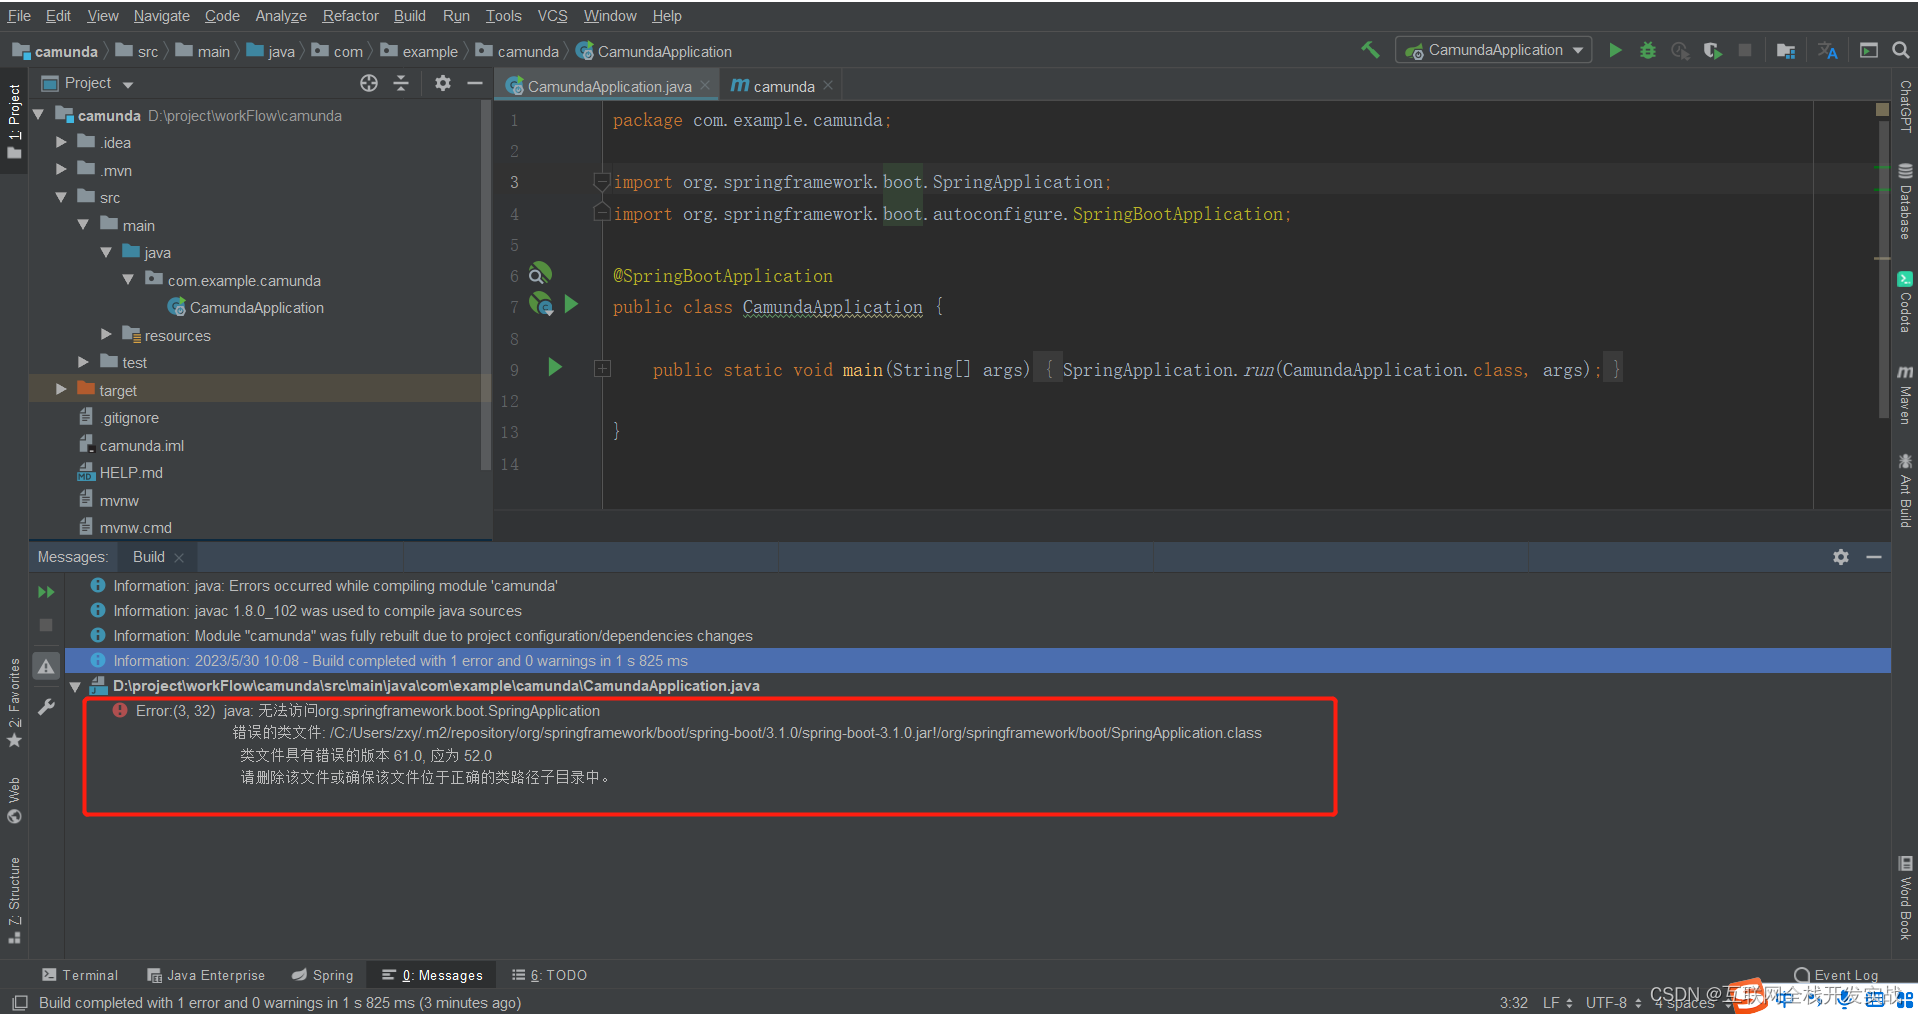Click the Stop square in main toolbar

(x=1745, y=50)
